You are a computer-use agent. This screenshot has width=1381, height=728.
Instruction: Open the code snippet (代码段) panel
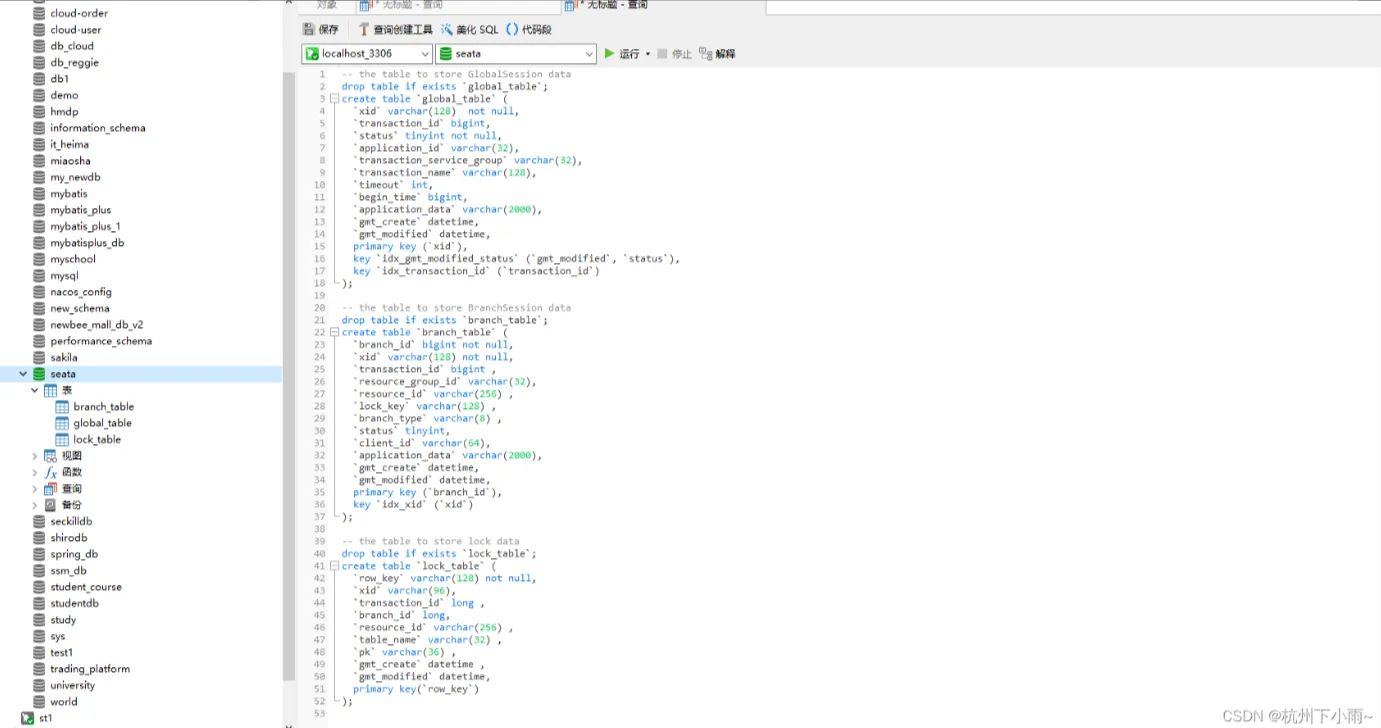pyautogui.click(x=529, y=29)
